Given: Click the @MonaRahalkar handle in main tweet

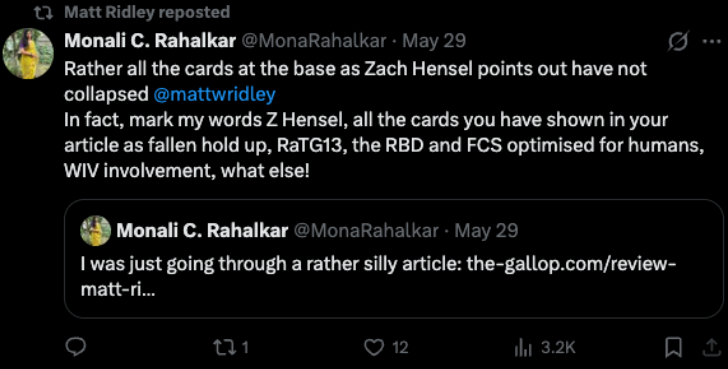Looking at the screenshot, I should click(x=312, y=41).
